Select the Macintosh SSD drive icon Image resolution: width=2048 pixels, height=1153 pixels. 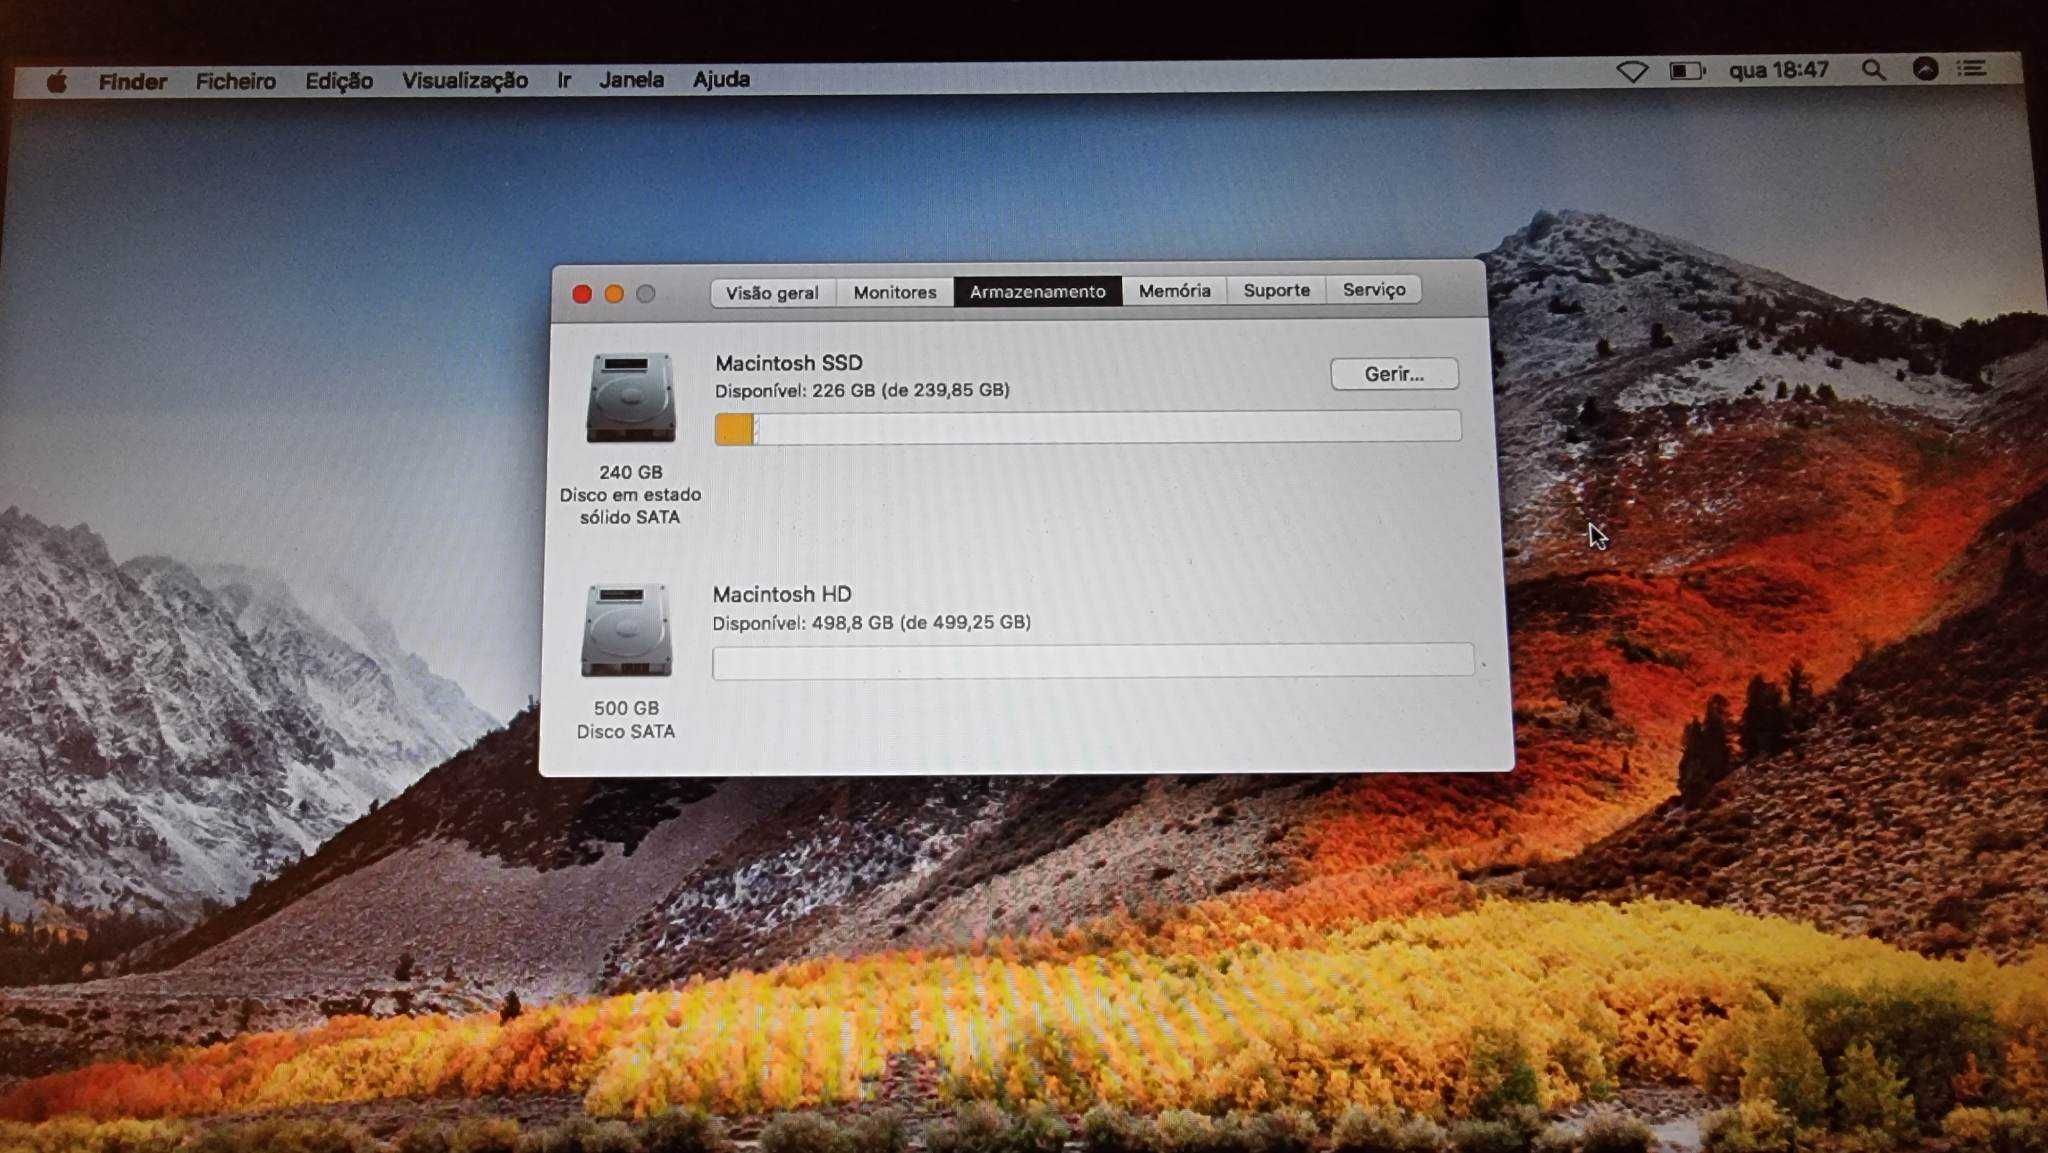click(630, 397)
